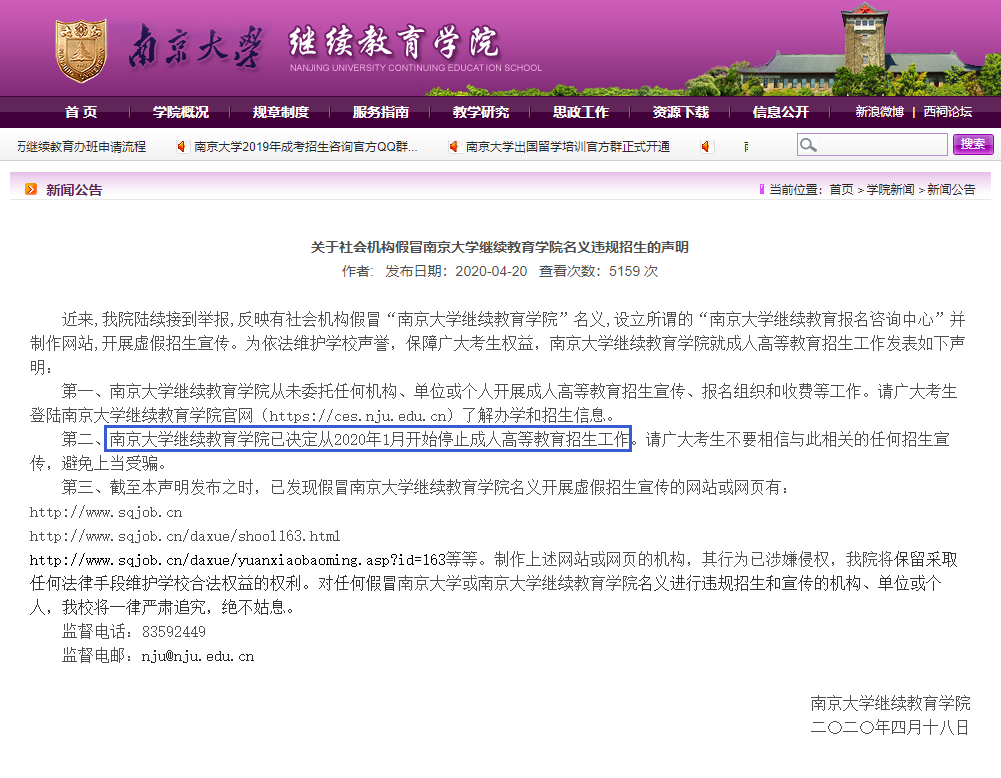The height and width of the screenshot is (778, 1001).
Task: Click the magnifier icon in search box
Action: tap(808, 145)
